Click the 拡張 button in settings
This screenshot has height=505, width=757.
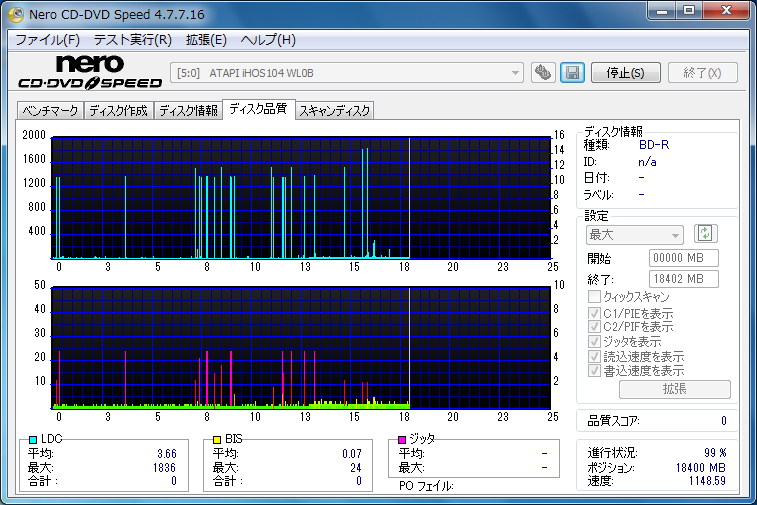(674, 389)
